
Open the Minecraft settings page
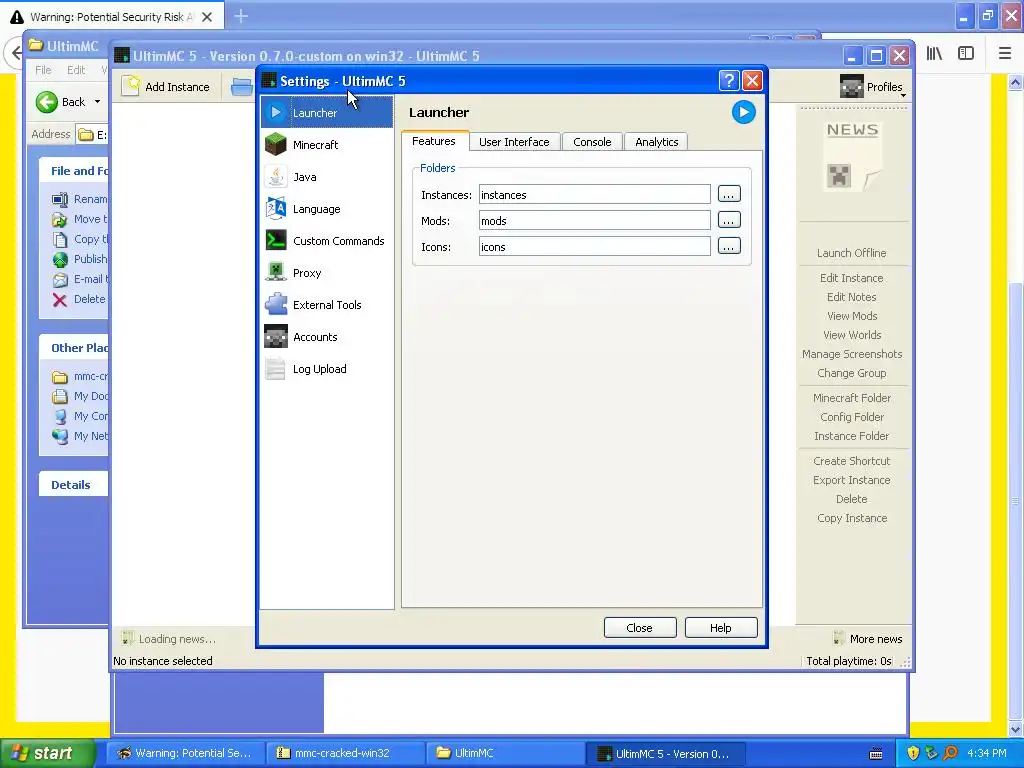327,144
